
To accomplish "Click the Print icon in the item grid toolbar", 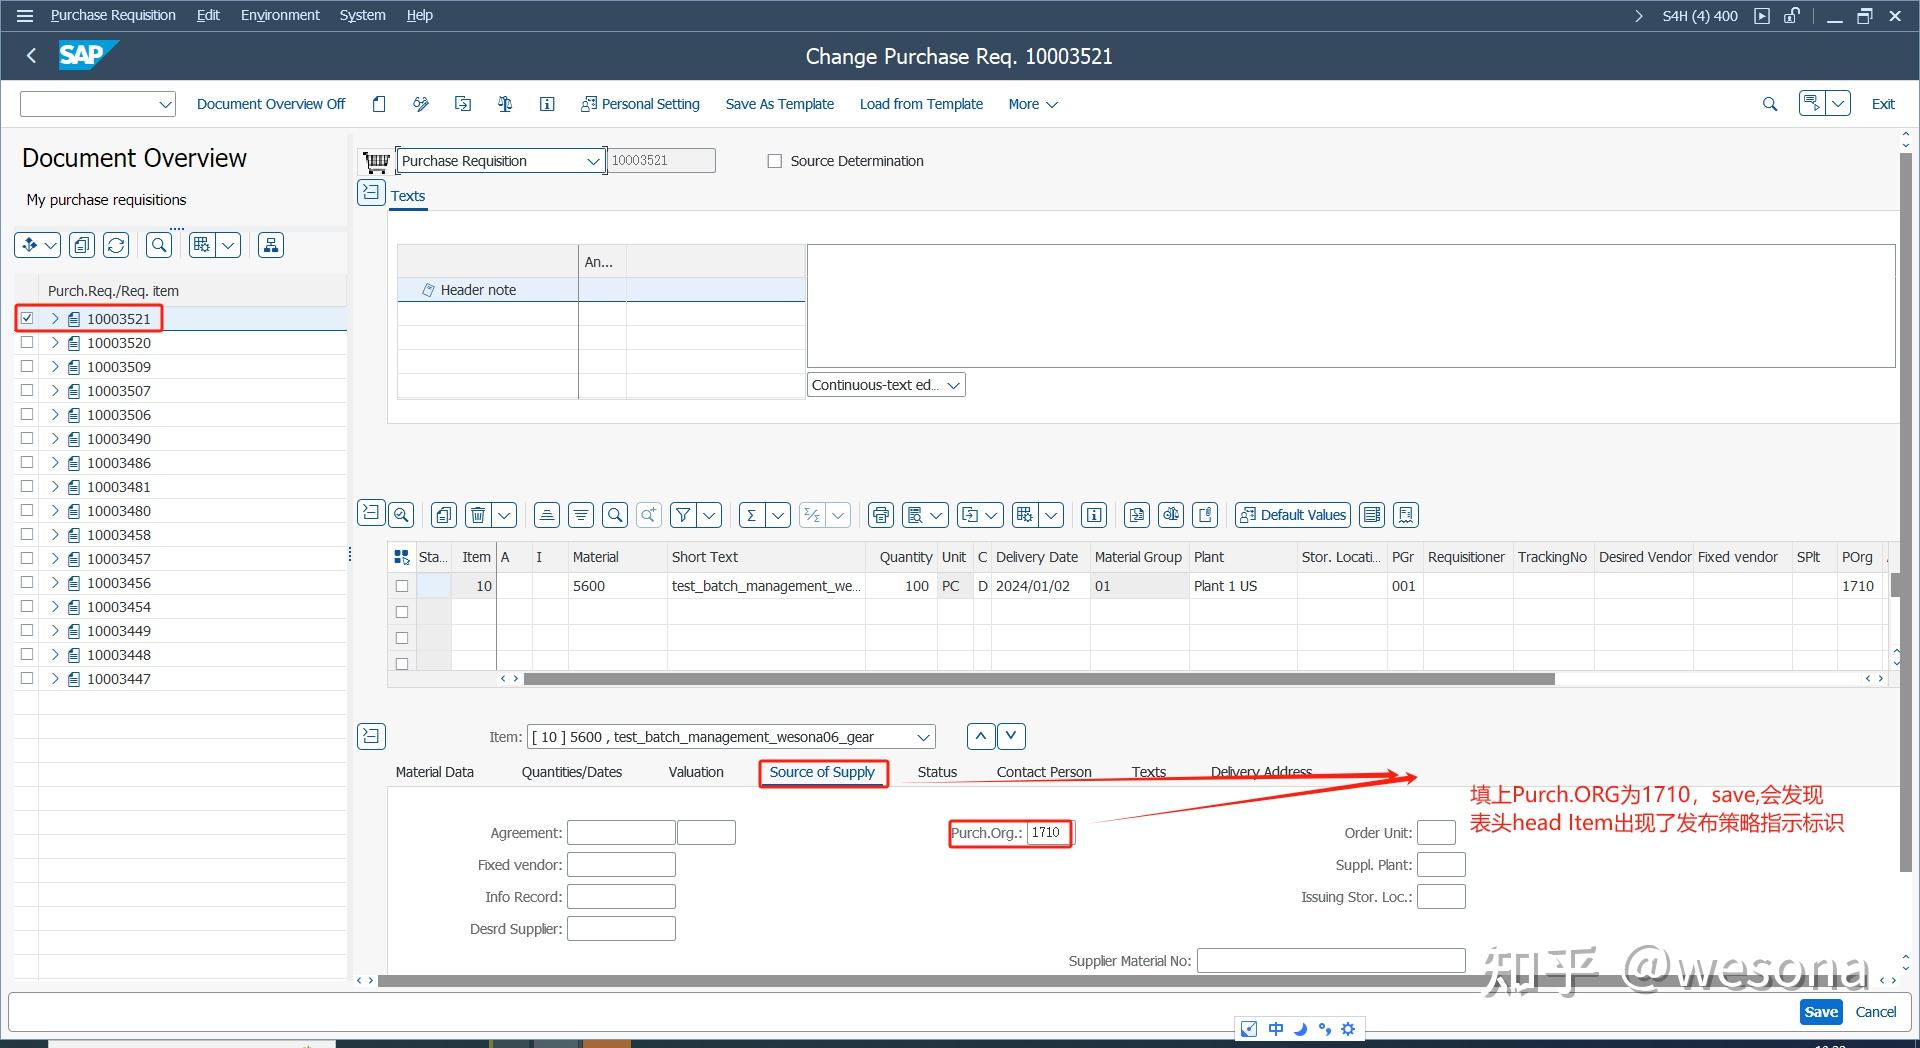I will 880,514.
